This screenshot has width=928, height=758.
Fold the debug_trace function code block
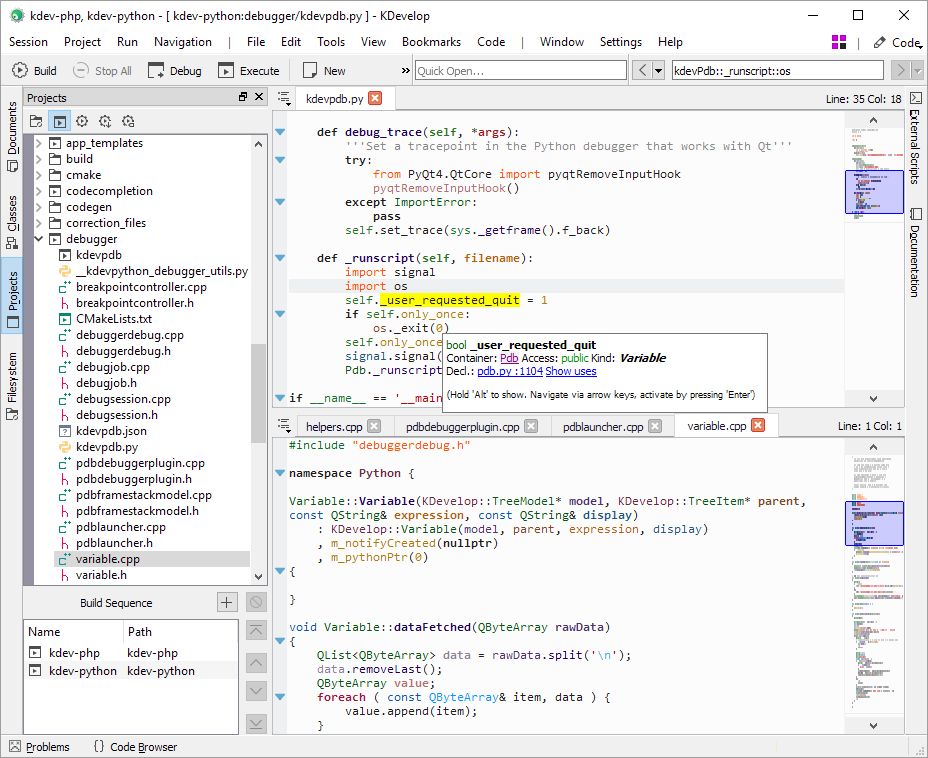point(280,132)
